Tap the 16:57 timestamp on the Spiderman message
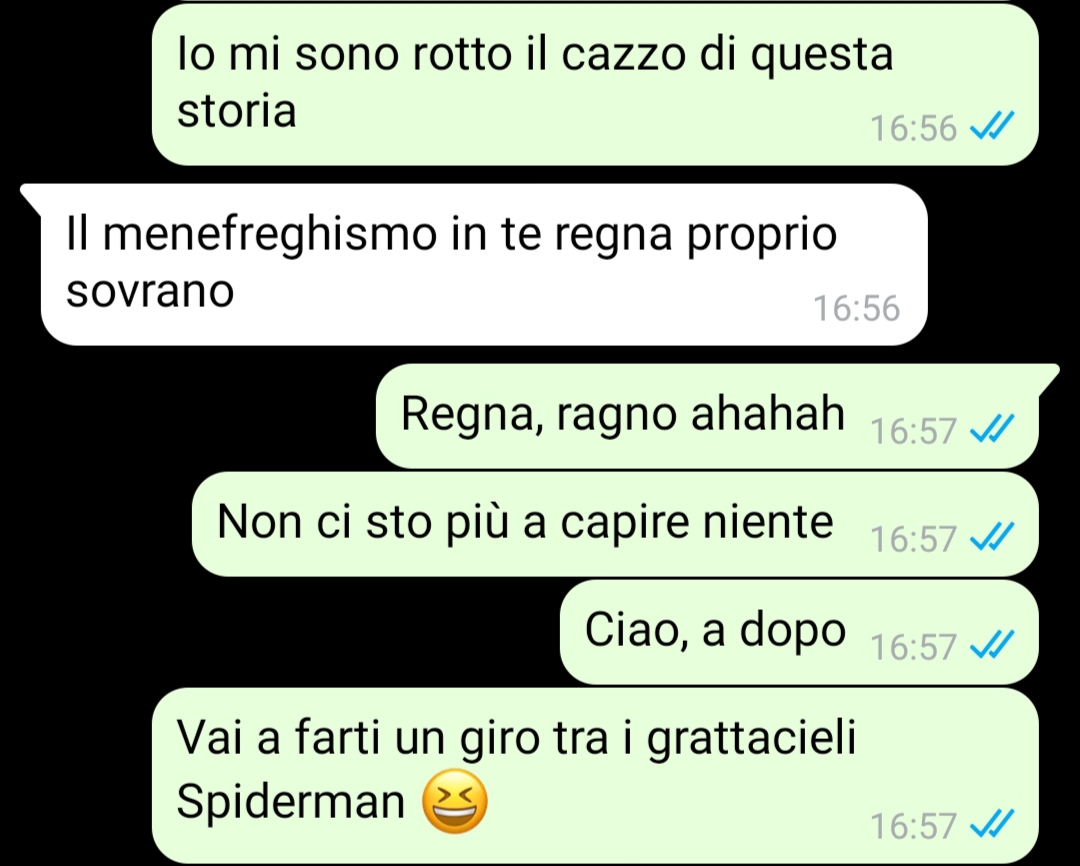1080x866 pixels. click(913, 825)
